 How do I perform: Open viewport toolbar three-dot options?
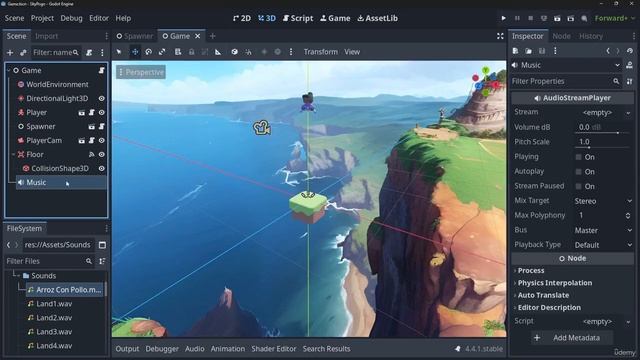coord(291,52)
